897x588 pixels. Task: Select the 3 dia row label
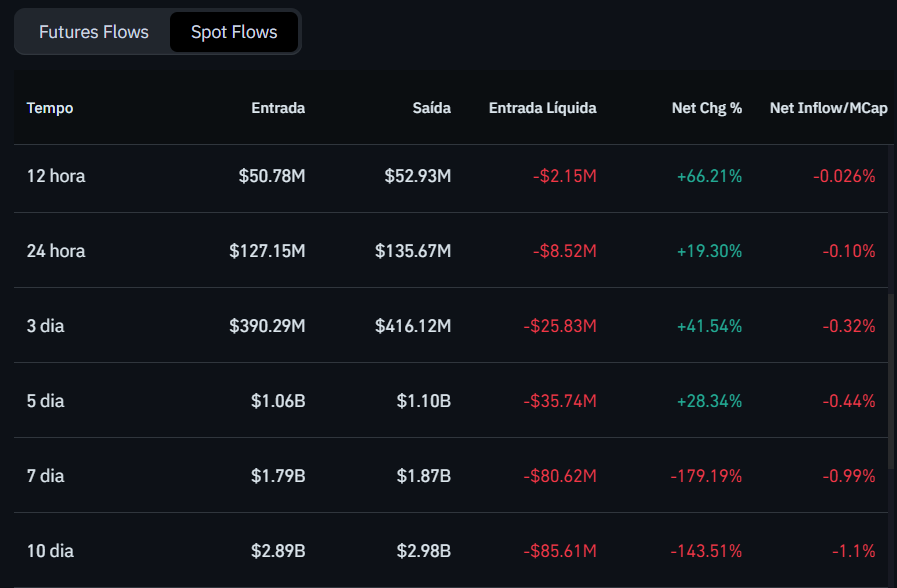[45, 326]
